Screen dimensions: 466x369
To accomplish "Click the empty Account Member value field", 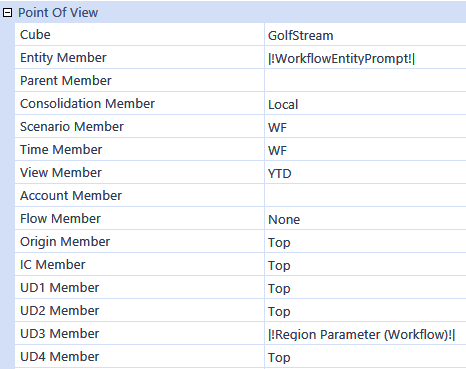I will [x=365, y=196].
